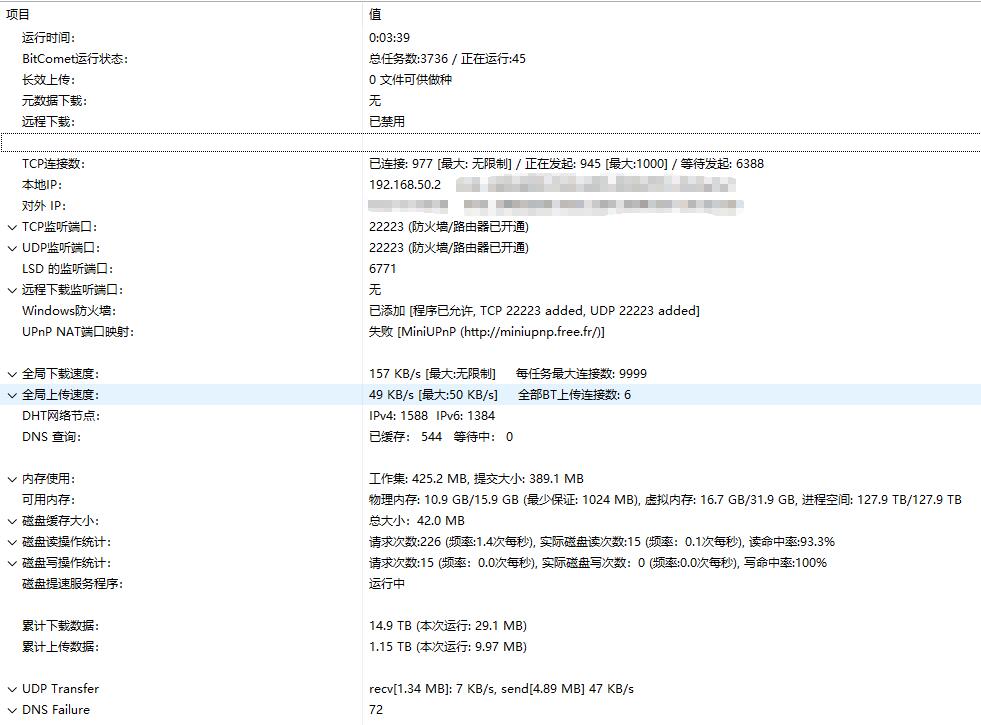Select the recv[1.34 MB] UDP transfer value
The height and width of the screenshot is (725, 981).
click(501, 689)
